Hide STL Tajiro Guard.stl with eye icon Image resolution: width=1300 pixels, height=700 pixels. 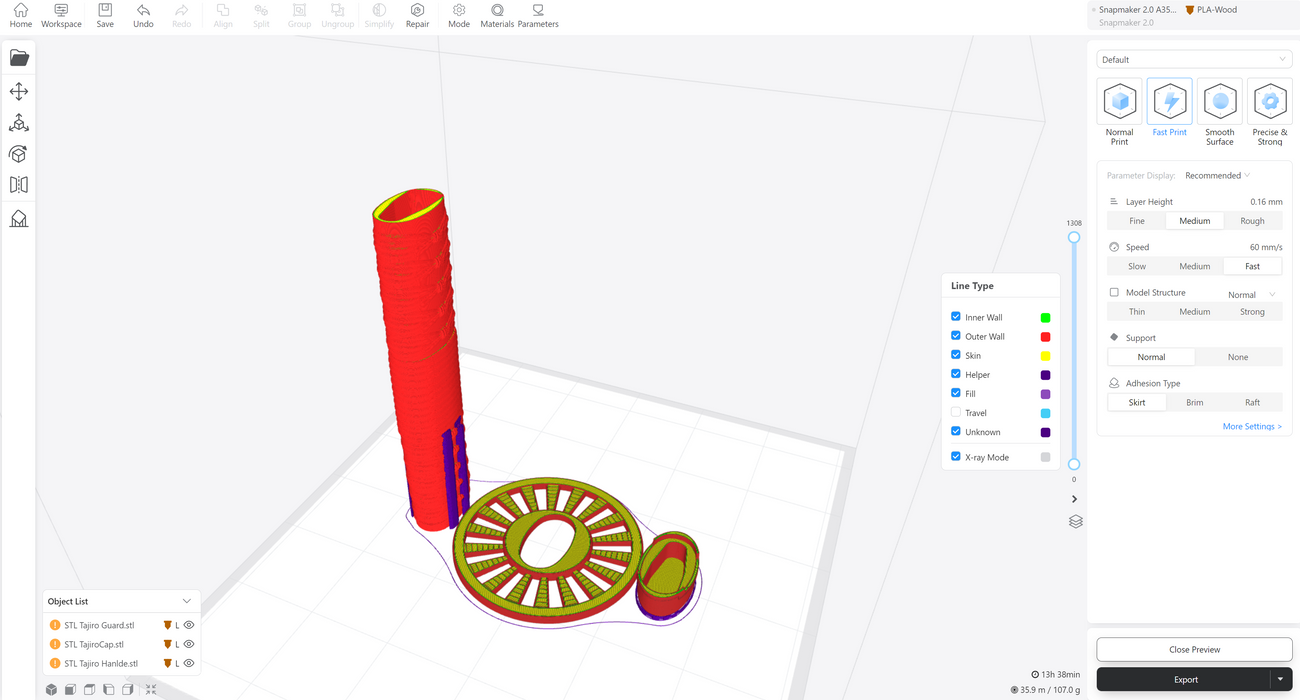point(189,625)
